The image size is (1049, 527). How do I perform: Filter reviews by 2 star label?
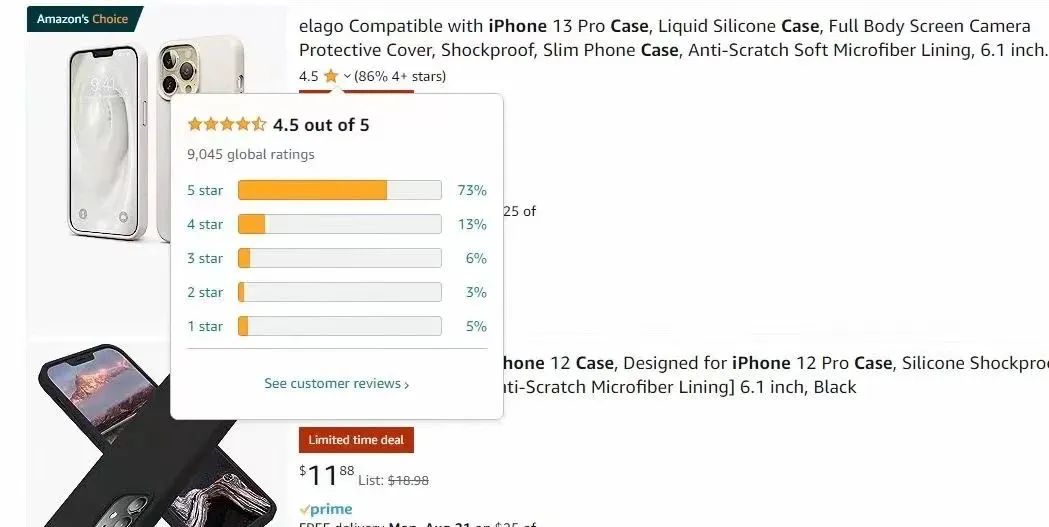click(x=205, y=292)
